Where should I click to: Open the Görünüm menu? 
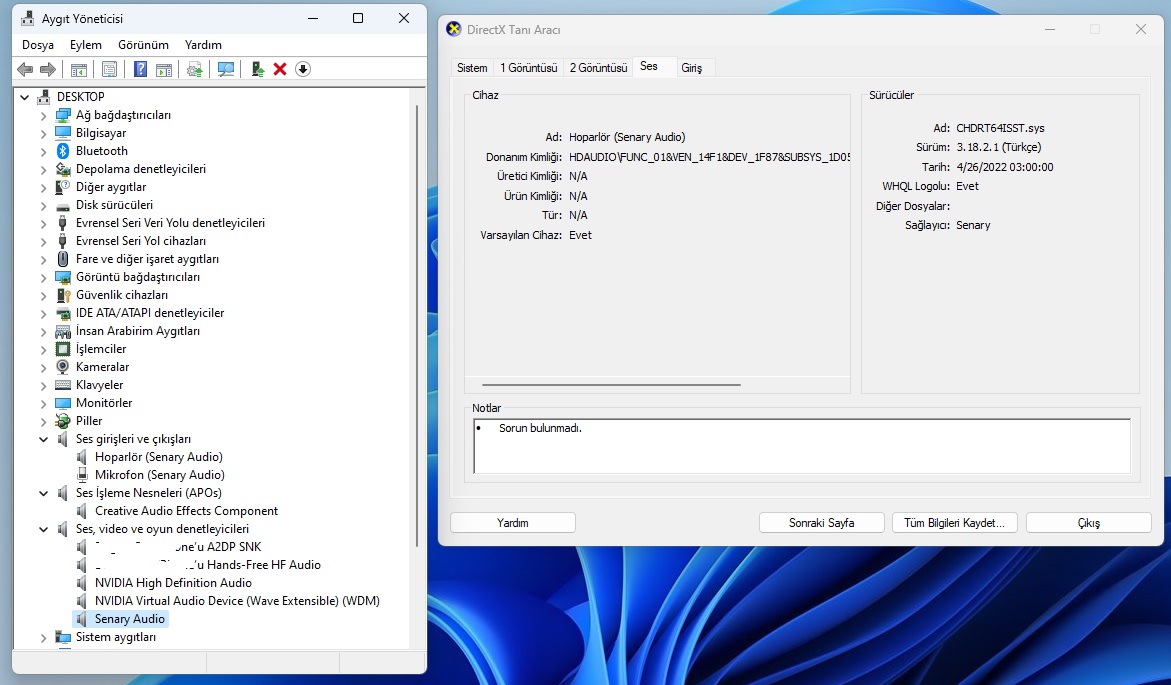click(x=143, y=45)
